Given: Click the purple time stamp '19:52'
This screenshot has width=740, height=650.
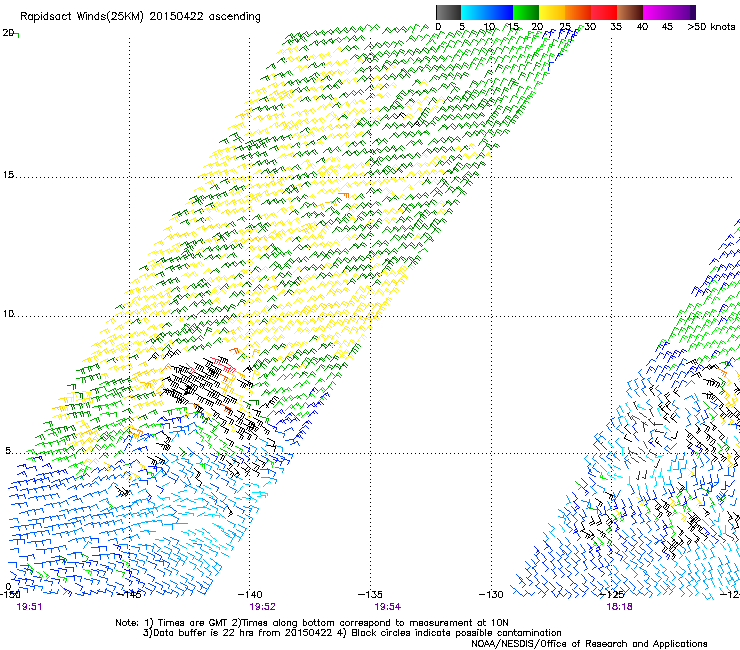Looking at the screenshot, I should (x=262, y=607).
